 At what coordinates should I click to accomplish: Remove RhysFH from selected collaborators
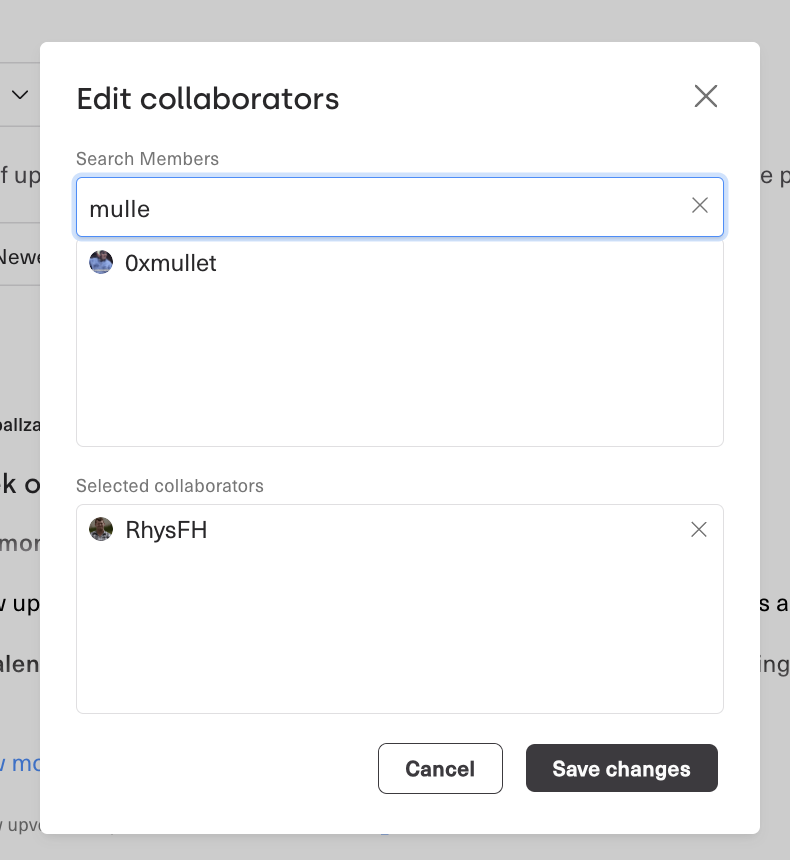coord(699,529)
